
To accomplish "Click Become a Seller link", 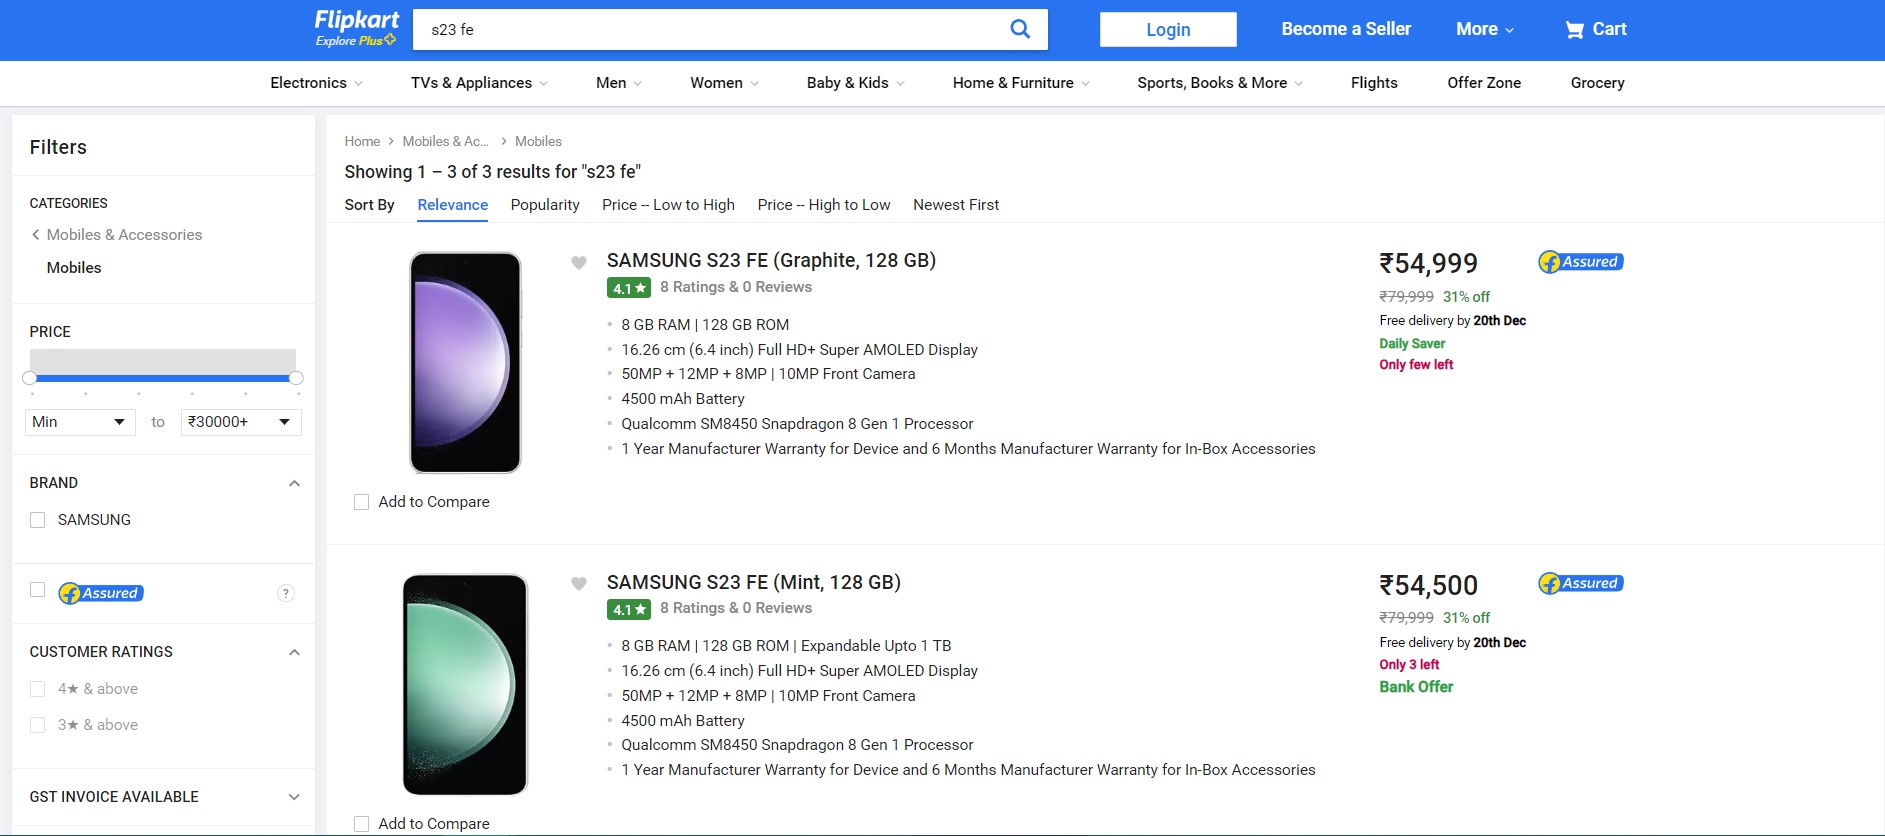I will pyautogui.click(x=1346, y=29).
